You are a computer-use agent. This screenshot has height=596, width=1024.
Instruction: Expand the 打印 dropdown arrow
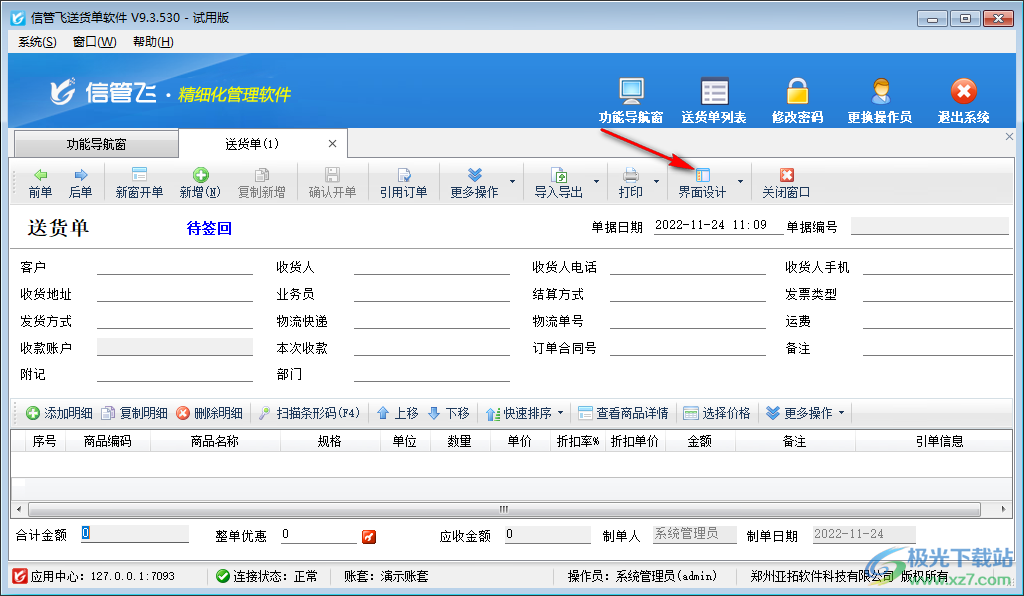tap(656, 181)
